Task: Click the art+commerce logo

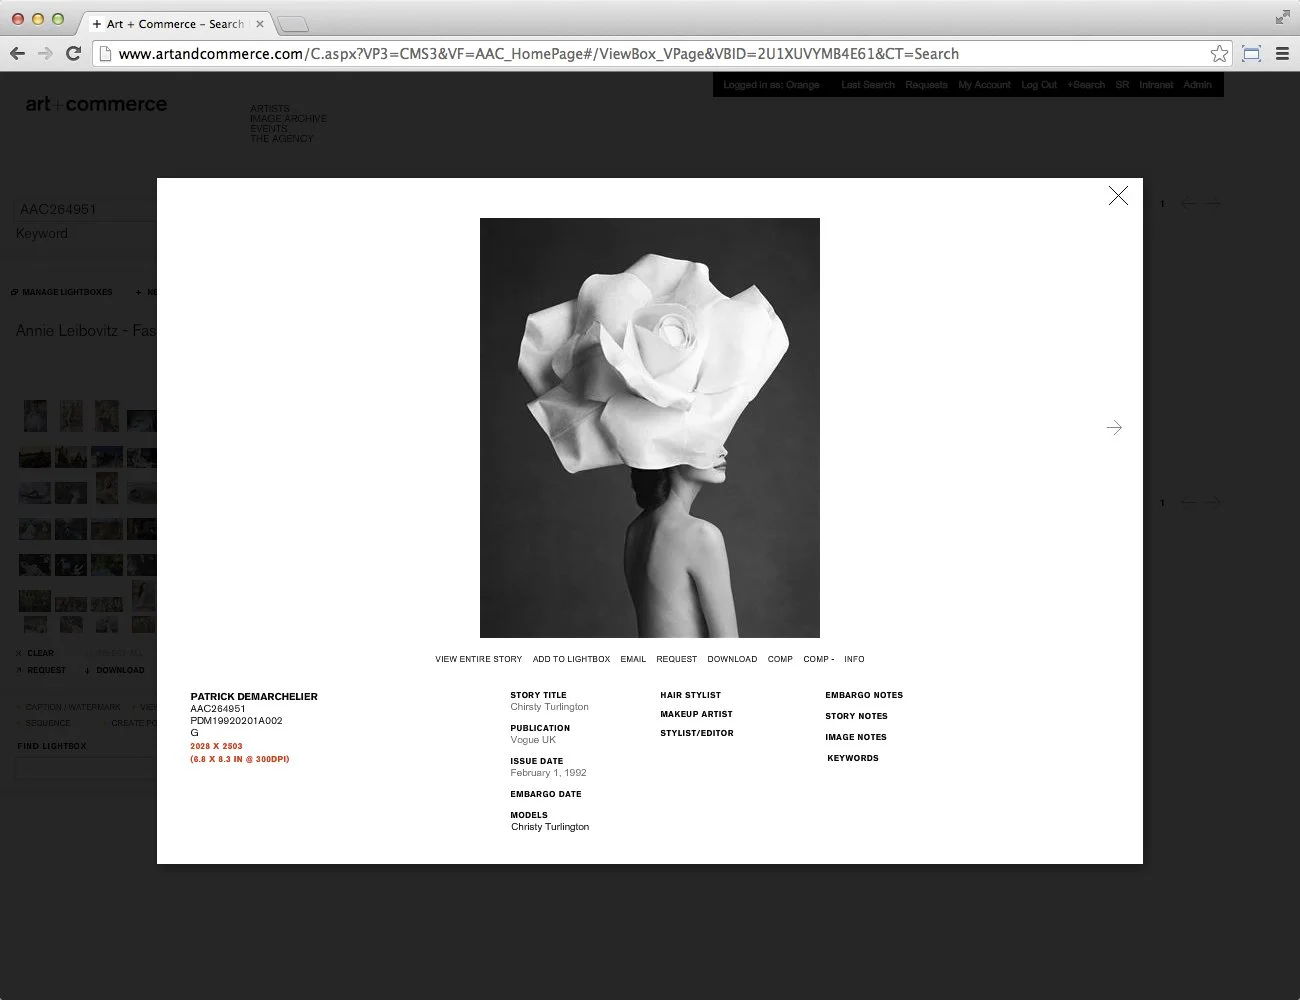Action: [96, 104]
